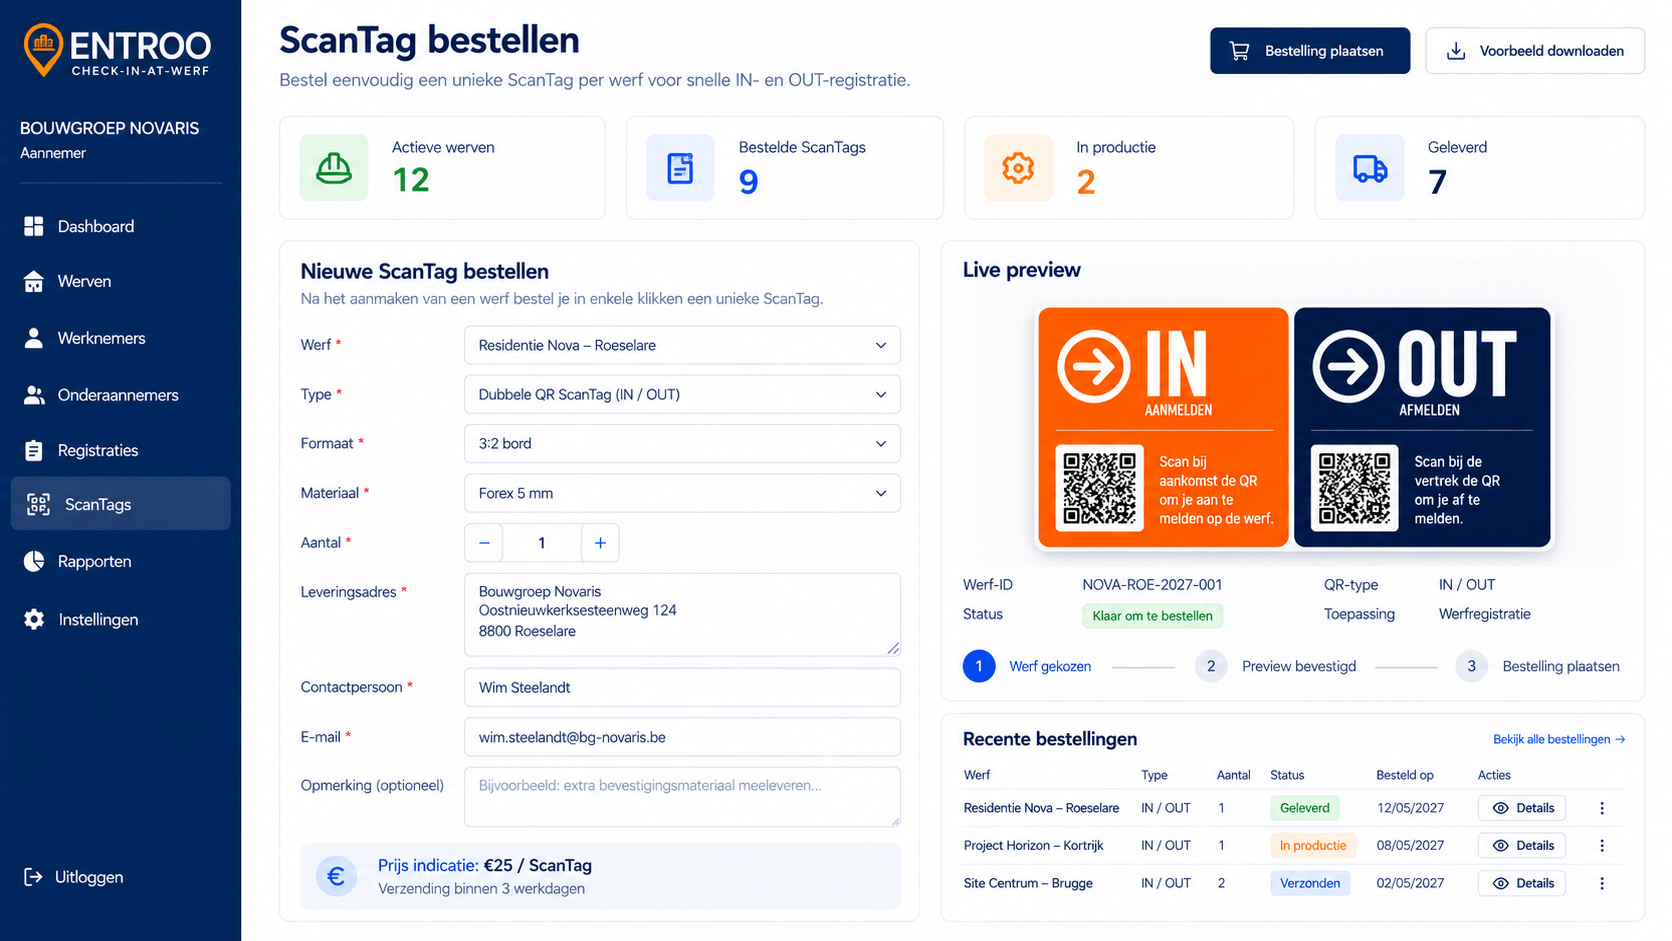This screenshot has height=941, width=1672.
Task: Select step 2 Preview bevestigd
Action: (1276, 666)
